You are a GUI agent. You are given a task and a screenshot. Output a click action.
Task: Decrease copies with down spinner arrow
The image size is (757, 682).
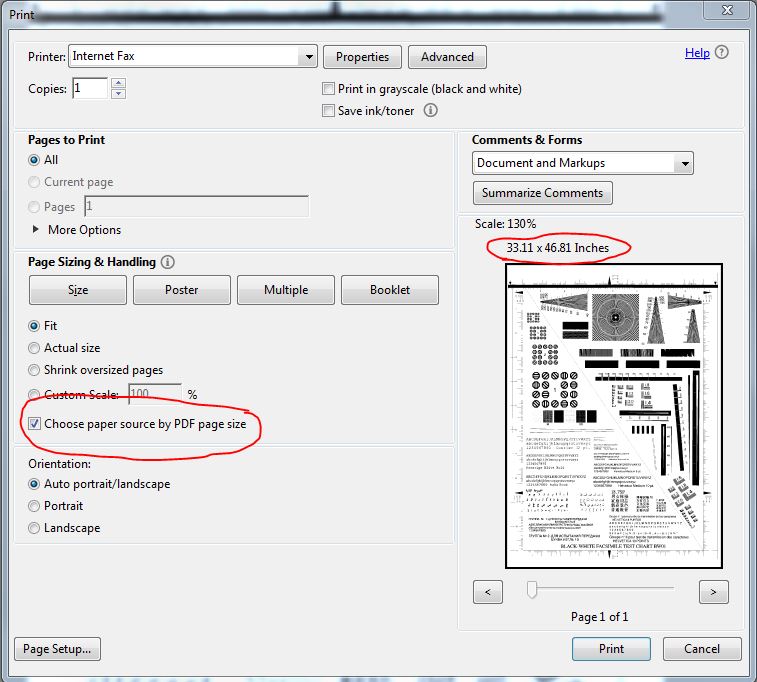pyautogui.click(x=119, y=94)
